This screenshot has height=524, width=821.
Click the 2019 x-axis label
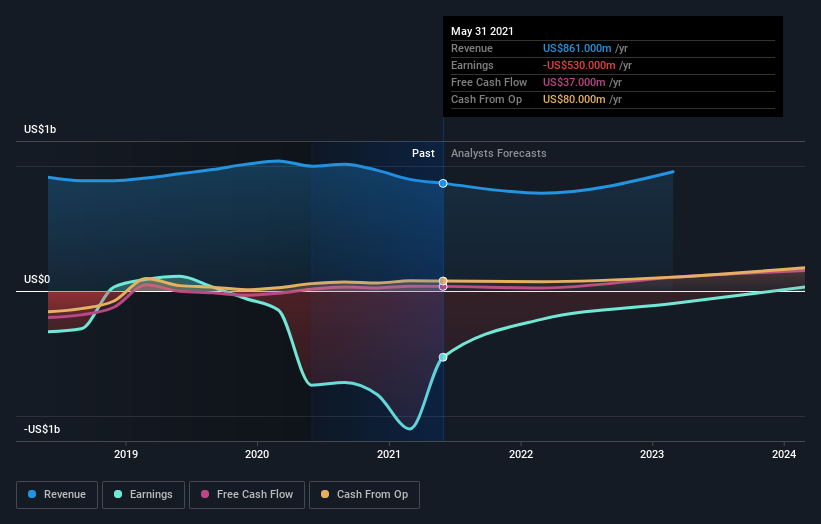[126, 454]
